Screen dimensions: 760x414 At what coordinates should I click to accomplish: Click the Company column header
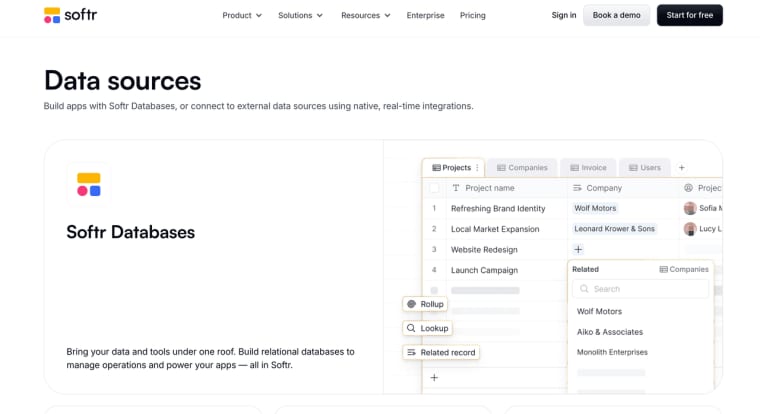click(x=623, y=188)
